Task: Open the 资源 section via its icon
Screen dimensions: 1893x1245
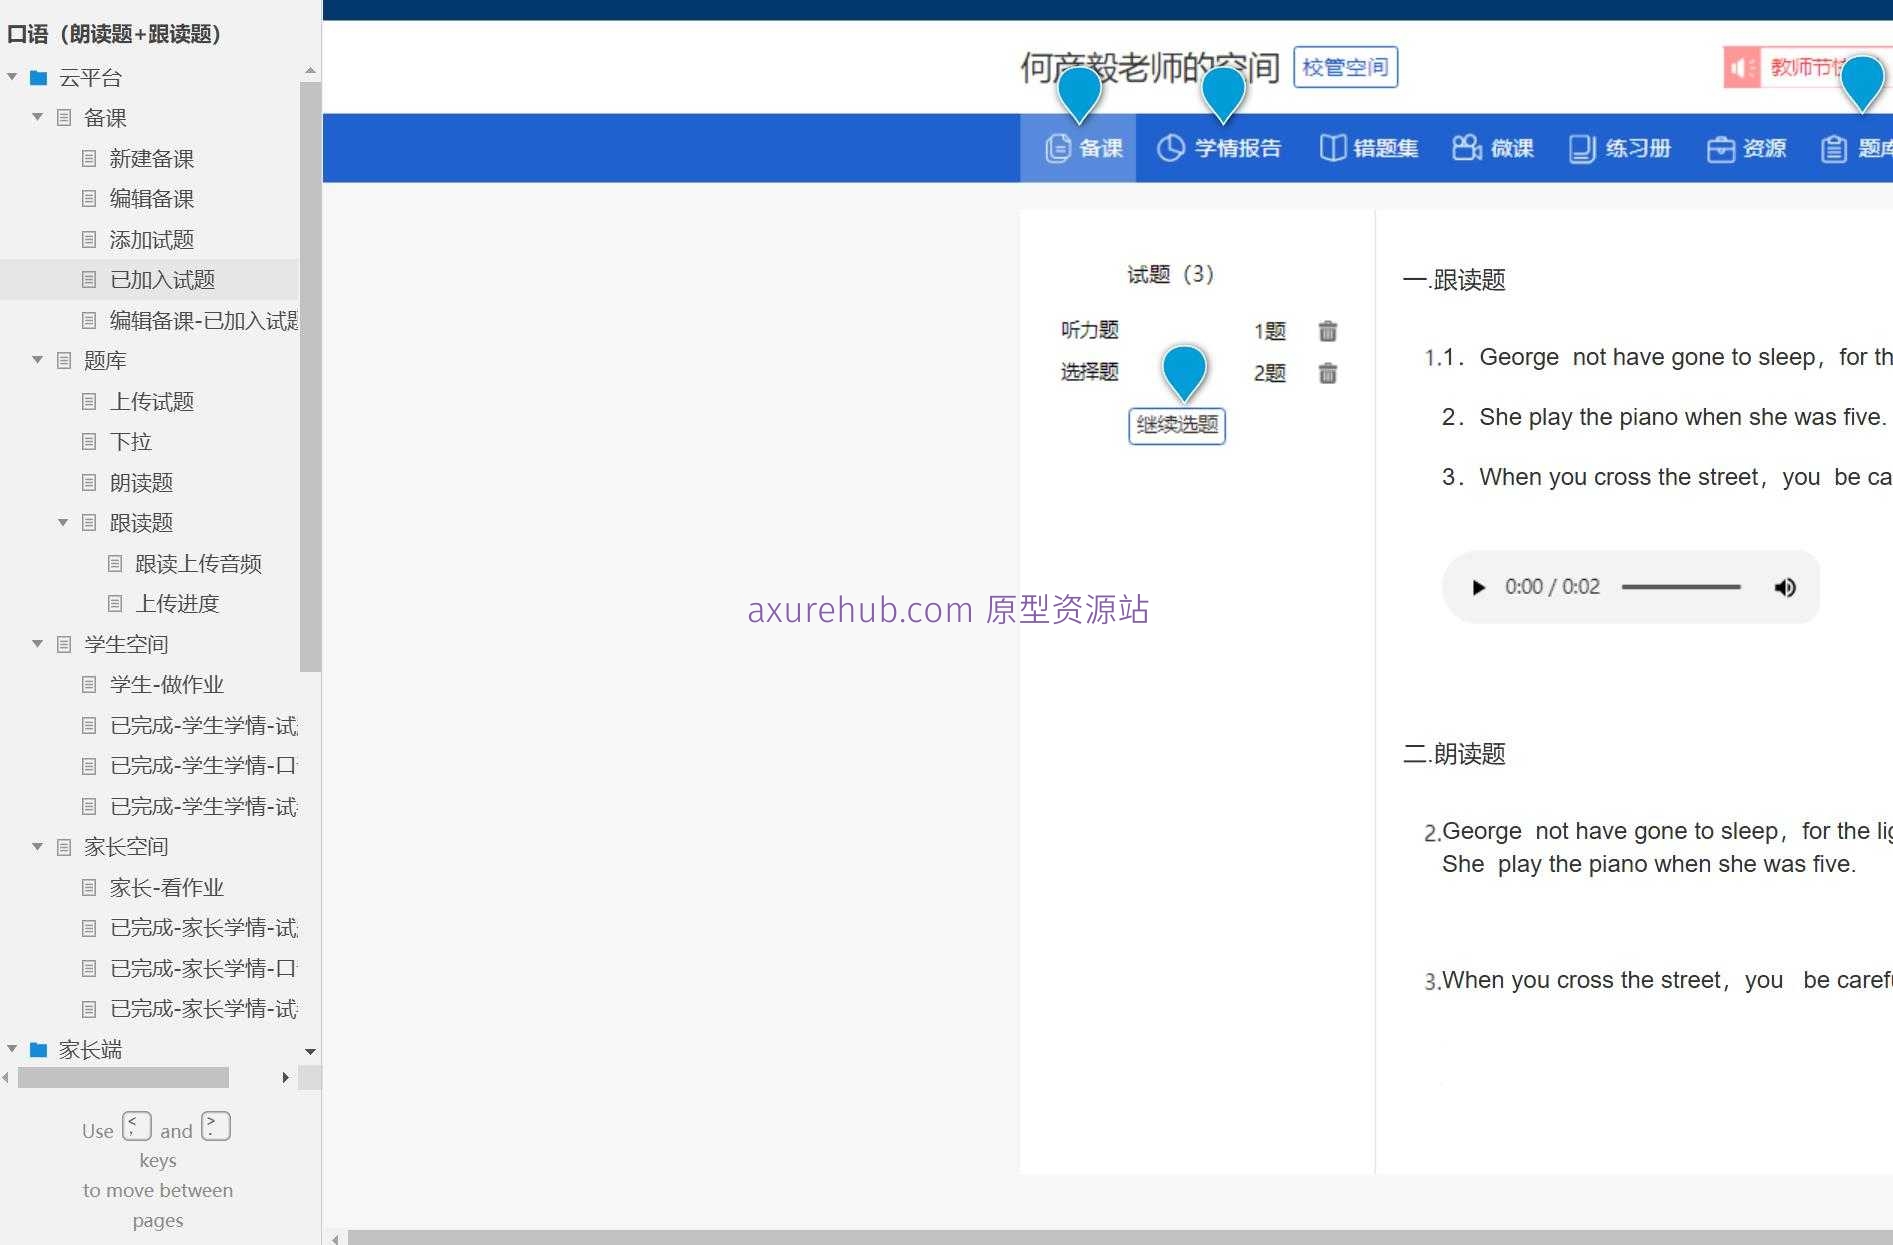Action: coord(1747,148)
